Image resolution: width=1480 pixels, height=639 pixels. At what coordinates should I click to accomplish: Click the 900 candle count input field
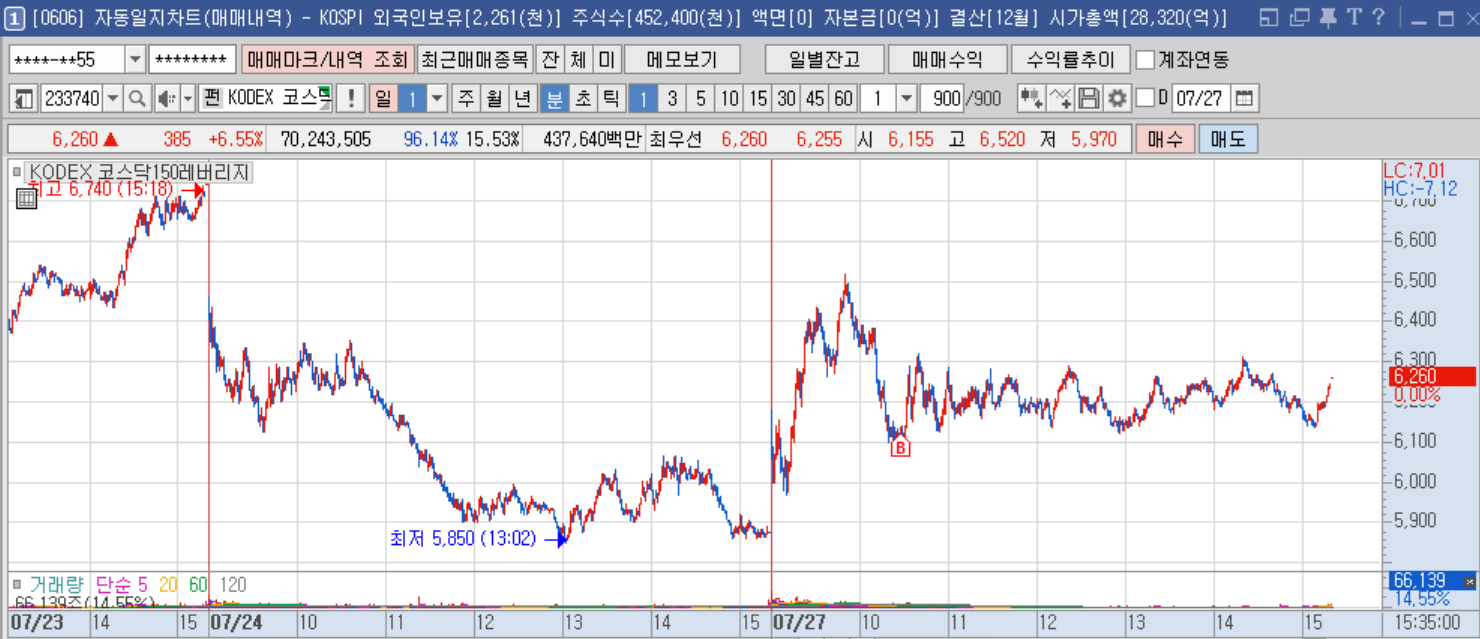(x=942, y=99)
